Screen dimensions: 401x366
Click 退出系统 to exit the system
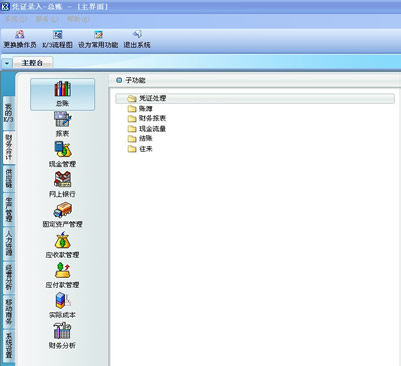(x=137, y=39)
